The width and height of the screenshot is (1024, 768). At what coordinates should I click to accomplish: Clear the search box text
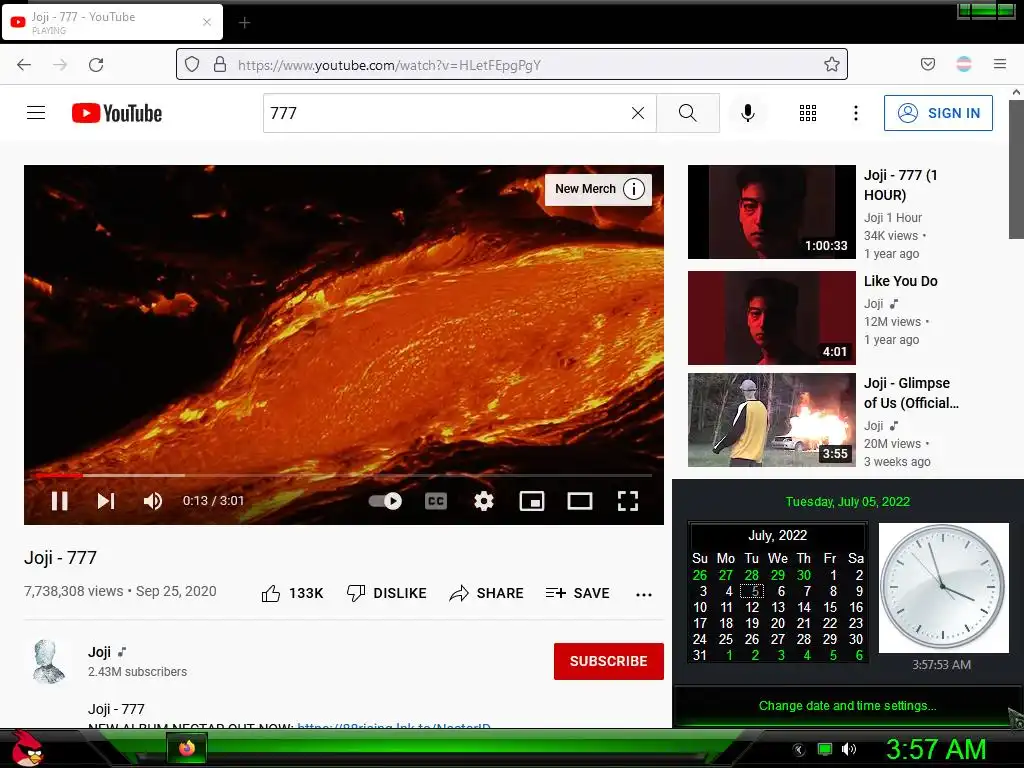tap(638, 113)
